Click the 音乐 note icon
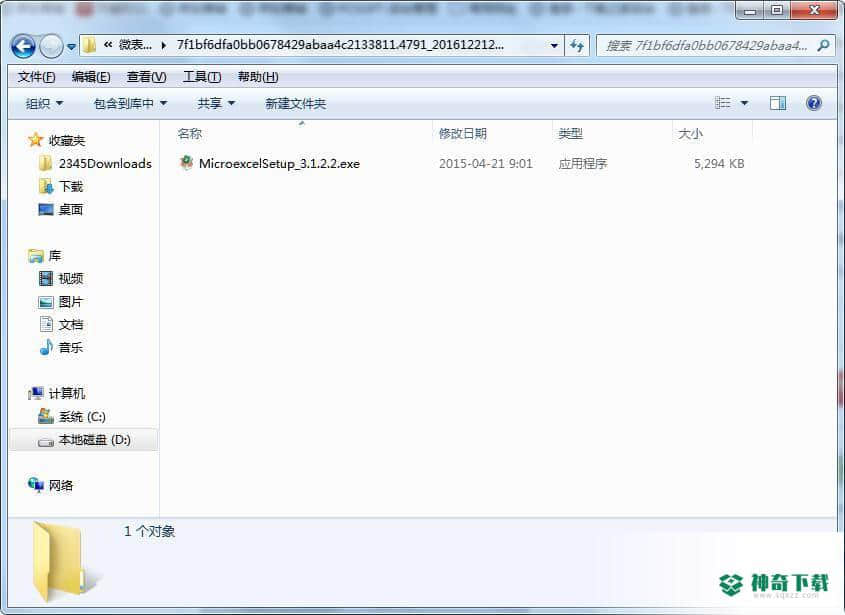This screenshot has width=845, height=615. tap(46, 347)
